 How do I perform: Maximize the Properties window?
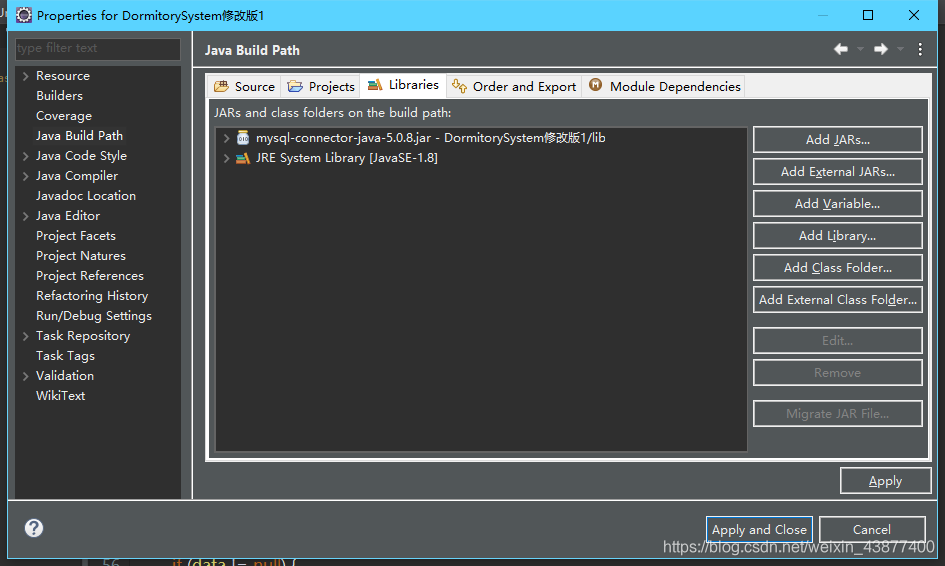[868, 15]
